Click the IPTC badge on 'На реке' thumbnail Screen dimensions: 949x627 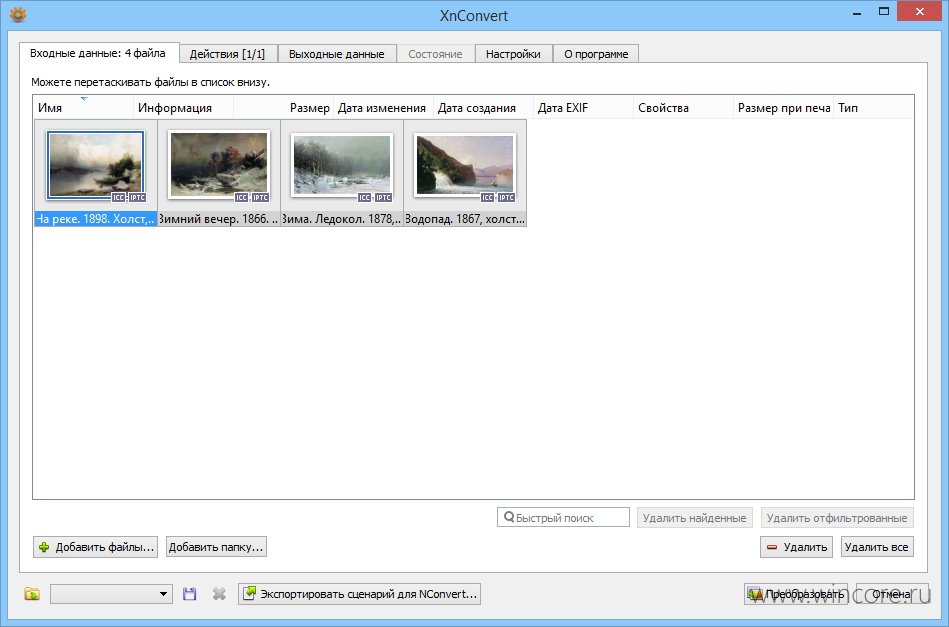coord(137,197)
